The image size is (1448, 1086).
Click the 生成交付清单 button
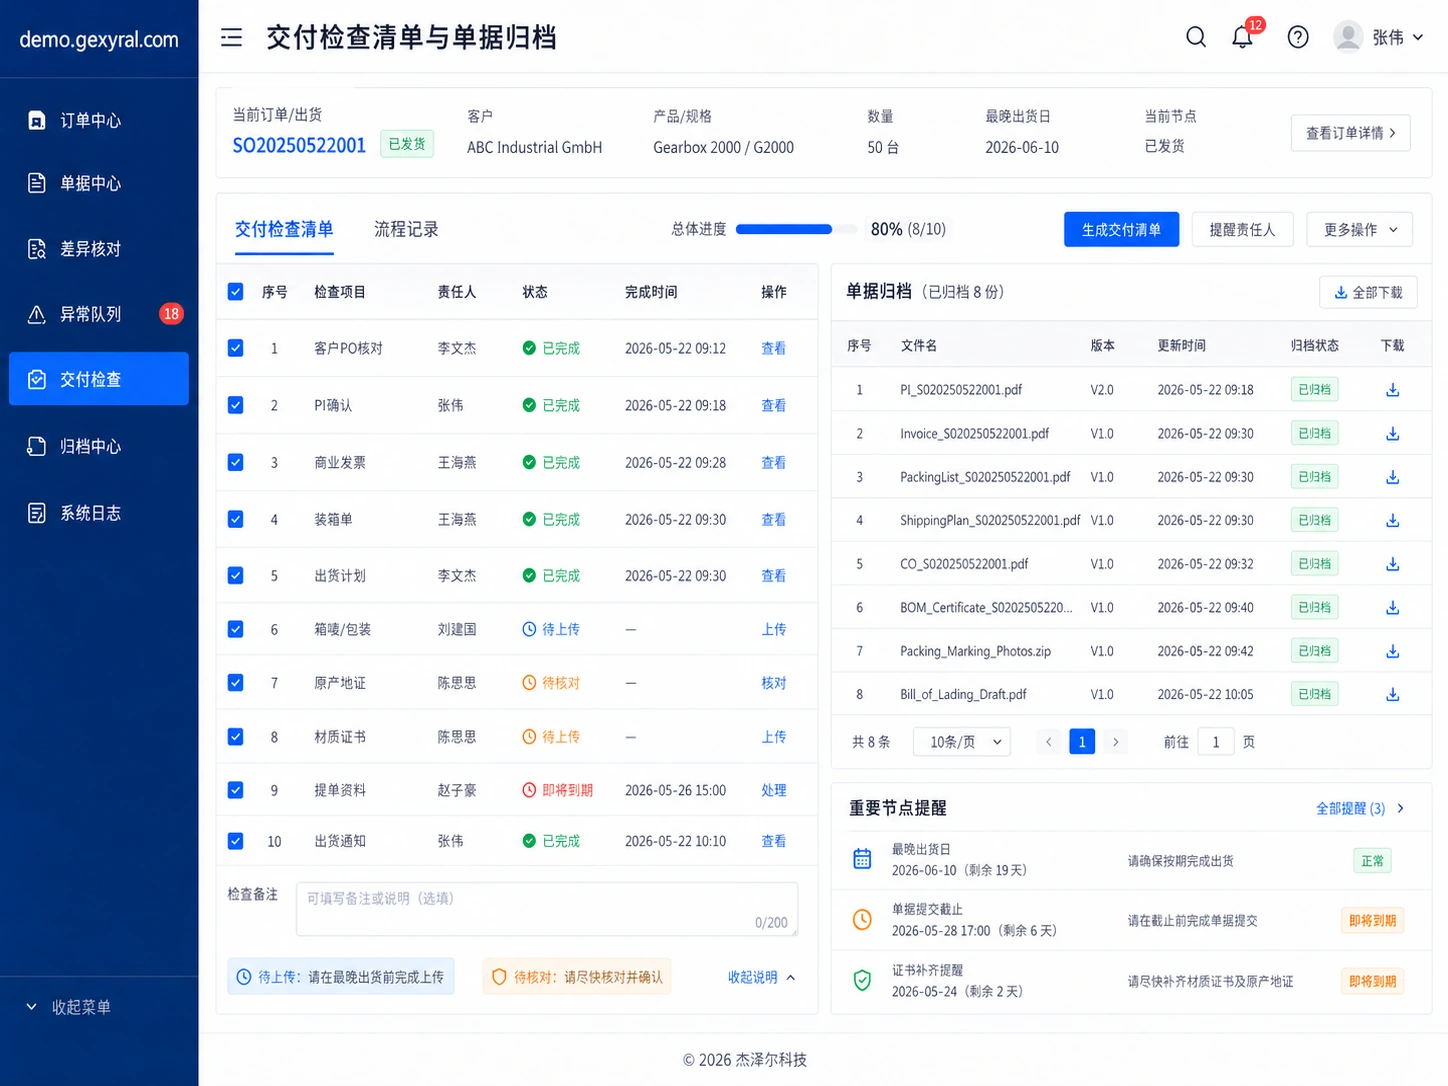1121,230
